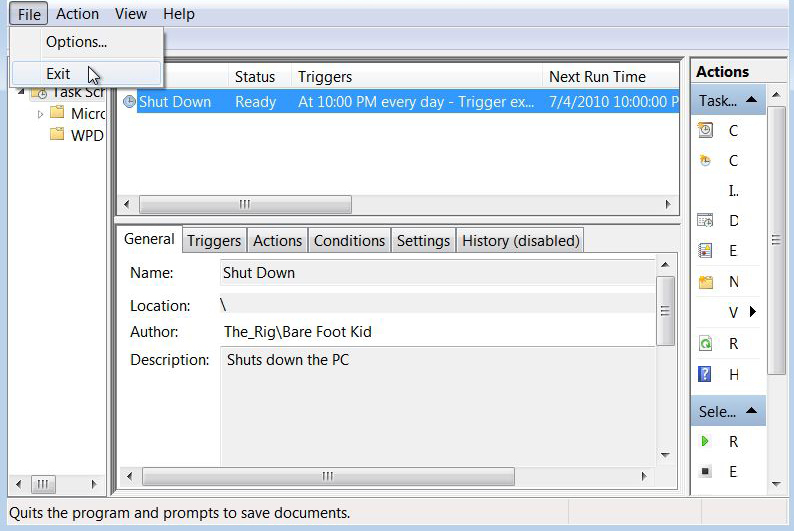Open the Help menu

[179, 14]
